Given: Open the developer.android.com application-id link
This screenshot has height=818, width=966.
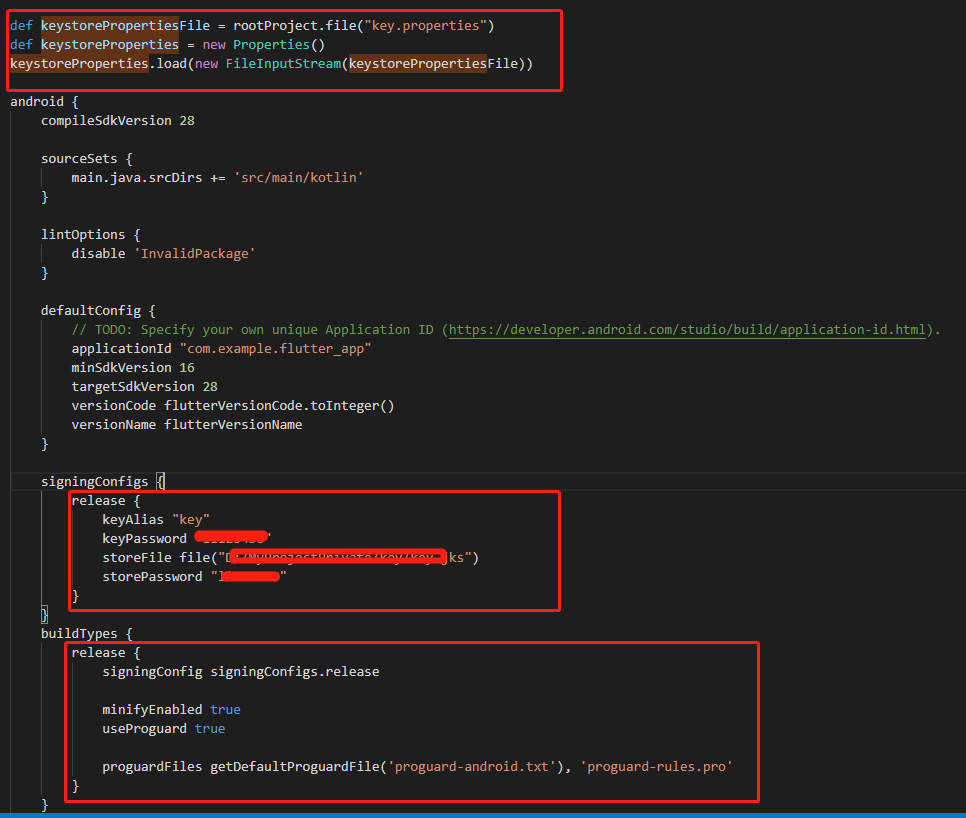Looking at the screenshot, I should [687, 330].
